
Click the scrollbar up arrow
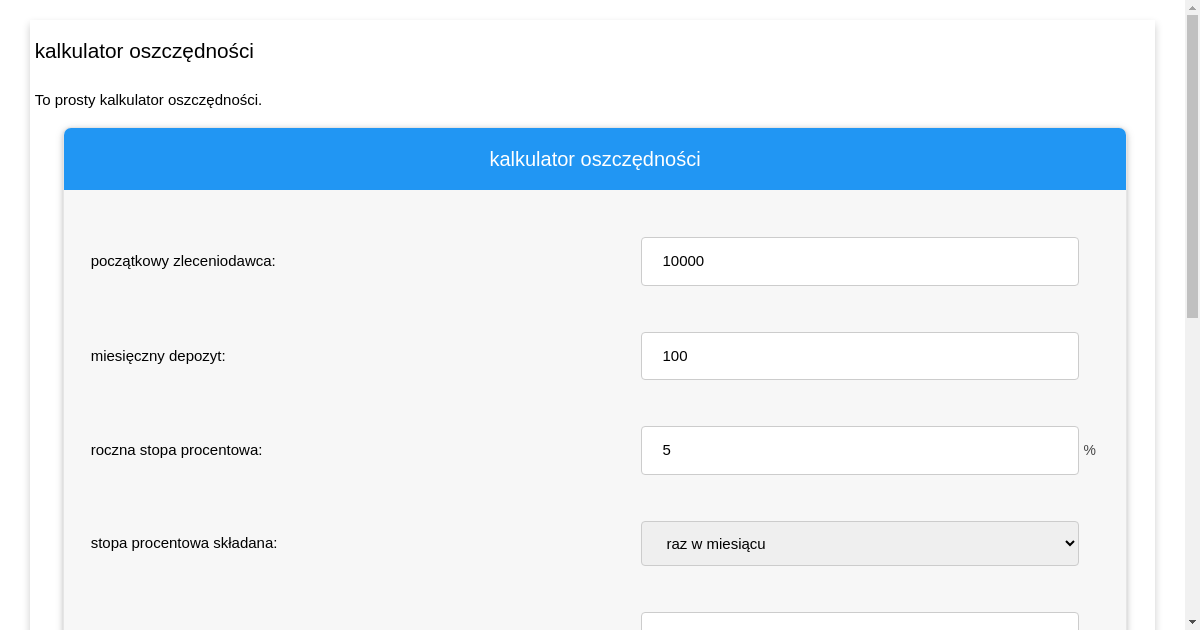(1193, 7)
